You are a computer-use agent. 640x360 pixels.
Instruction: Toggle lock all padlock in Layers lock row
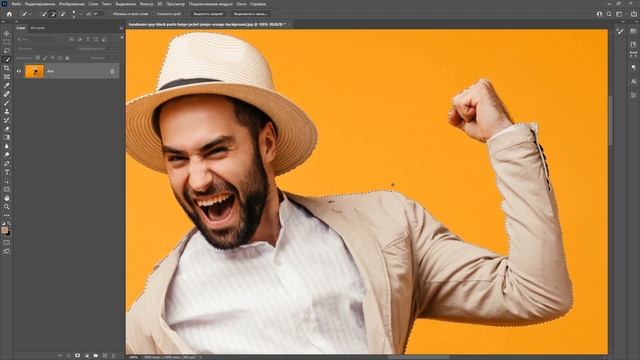tap(67, 58)
